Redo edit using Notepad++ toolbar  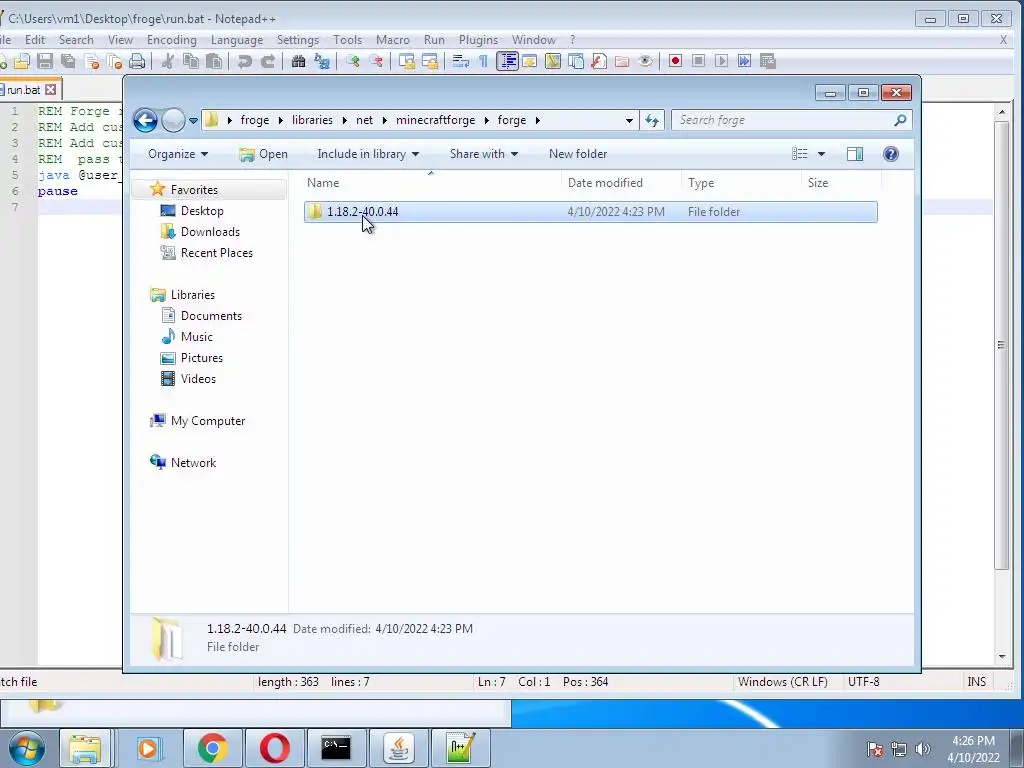point(268,61)
